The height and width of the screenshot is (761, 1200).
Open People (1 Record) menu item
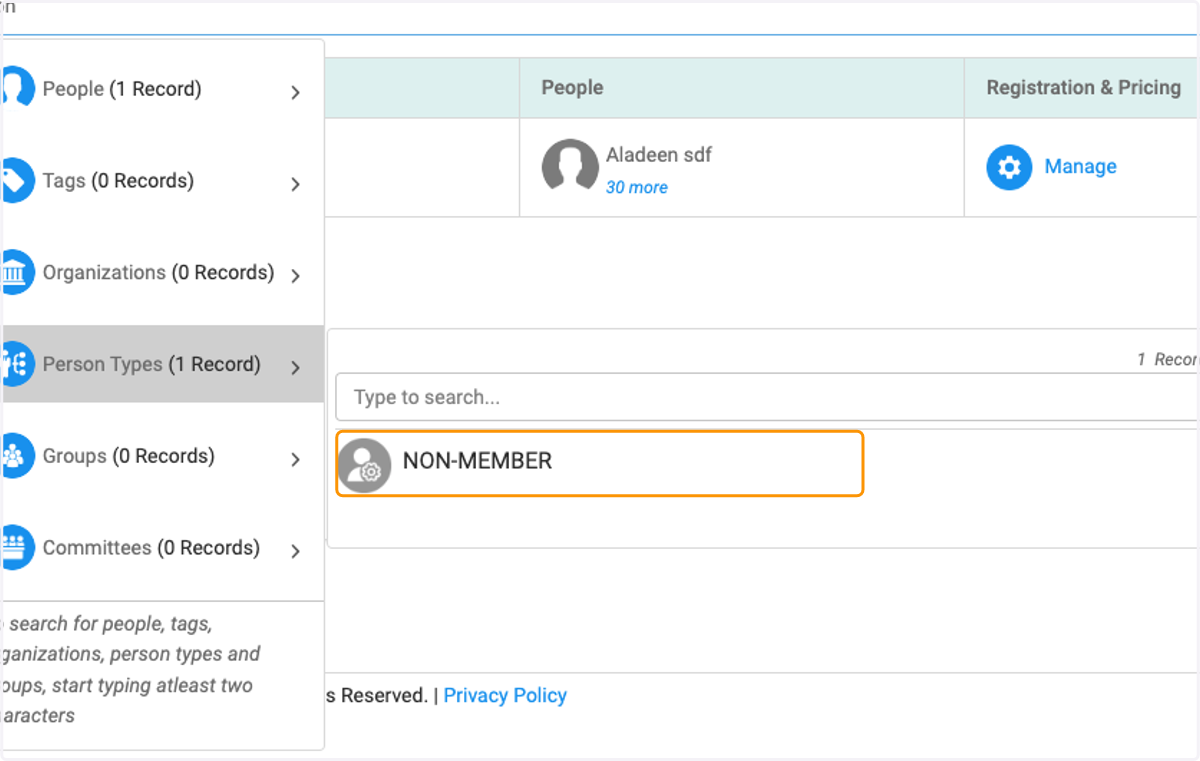click(162, 89)
